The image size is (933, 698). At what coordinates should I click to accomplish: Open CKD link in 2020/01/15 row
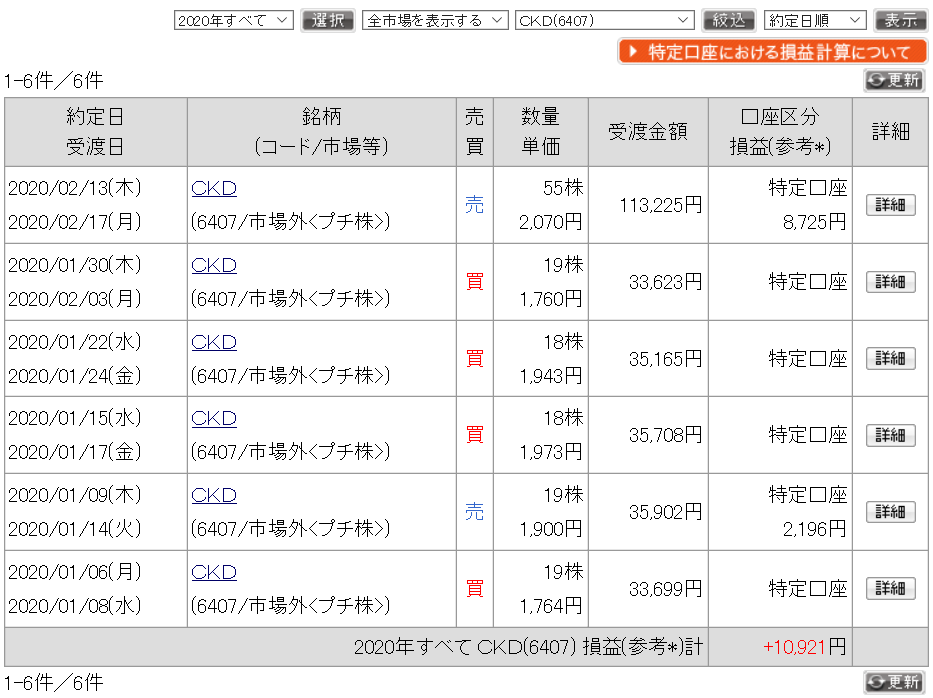(x=214, y=418)
